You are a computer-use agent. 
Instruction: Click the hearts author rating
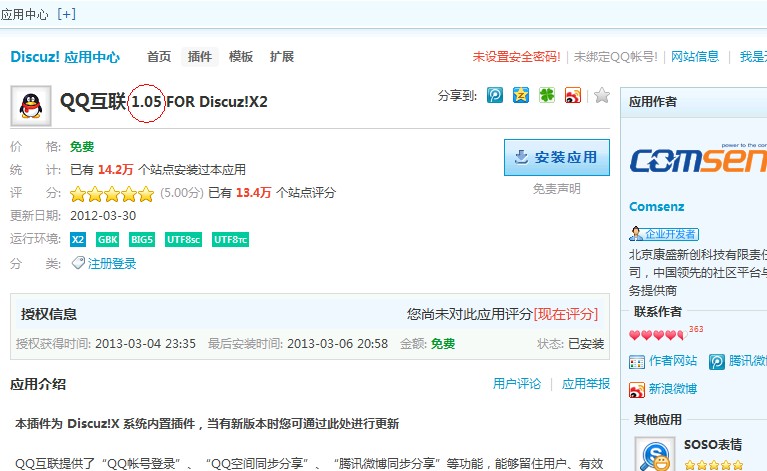click(659, 335)
